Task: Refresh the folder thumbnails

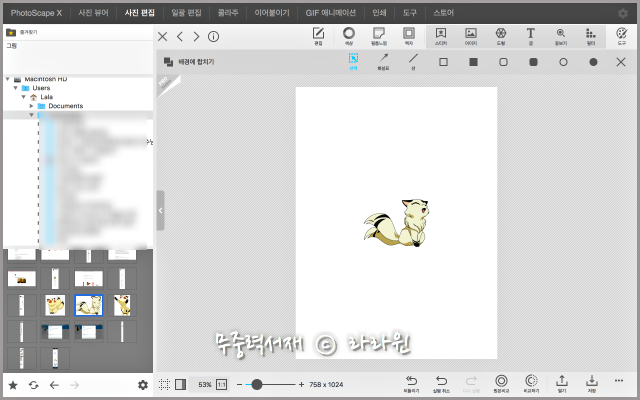Action: click(x=33, y=385)
